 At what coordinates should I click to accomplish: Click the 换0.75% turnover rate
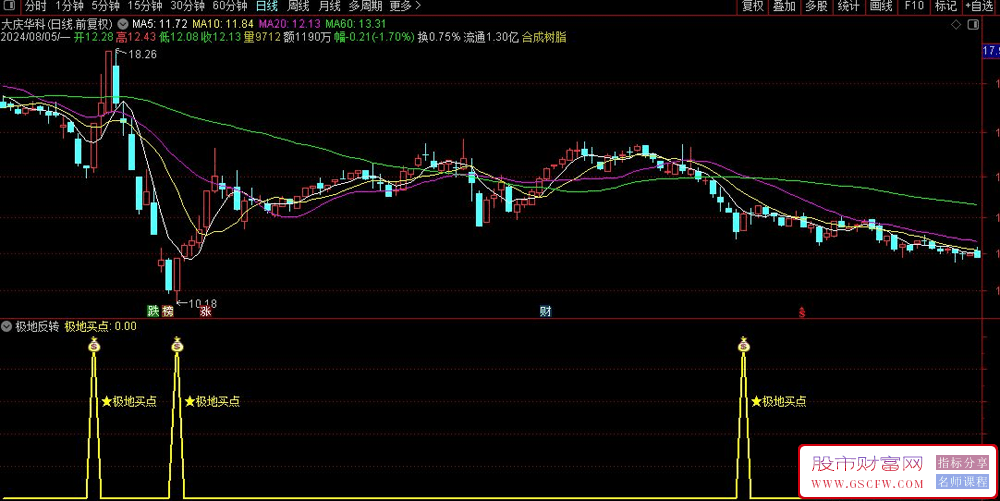coord(439,38)
